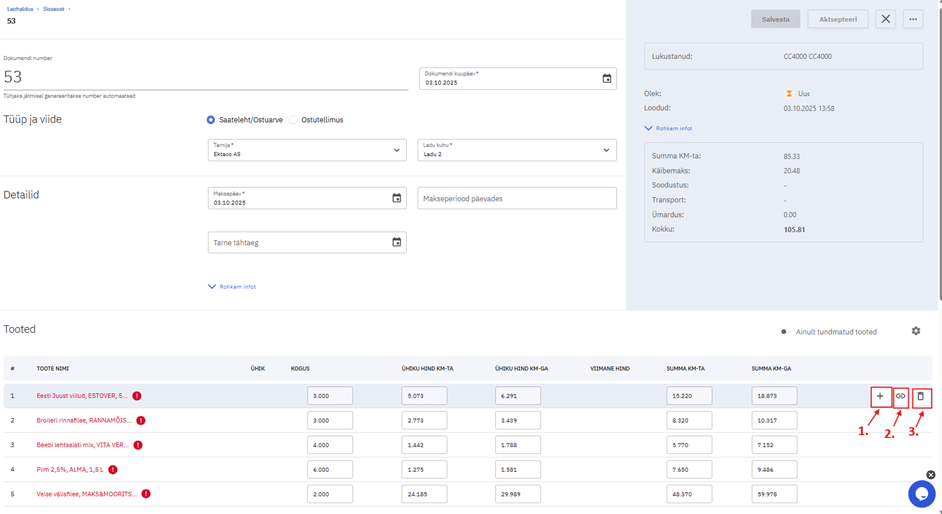Click the X close icon next to Aktsepteeri
942x514 pixels.
coord(885,19)
